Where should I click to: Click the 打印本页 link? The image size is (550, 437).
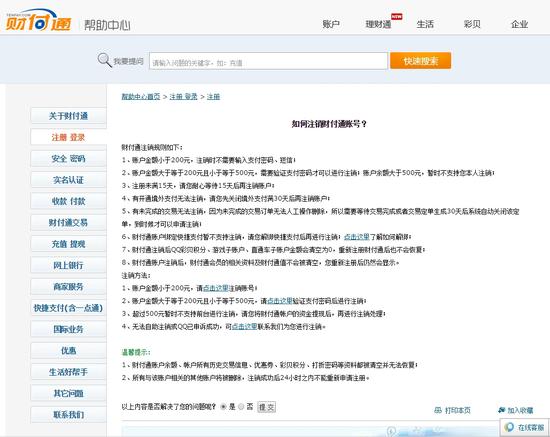coord(457,410)
